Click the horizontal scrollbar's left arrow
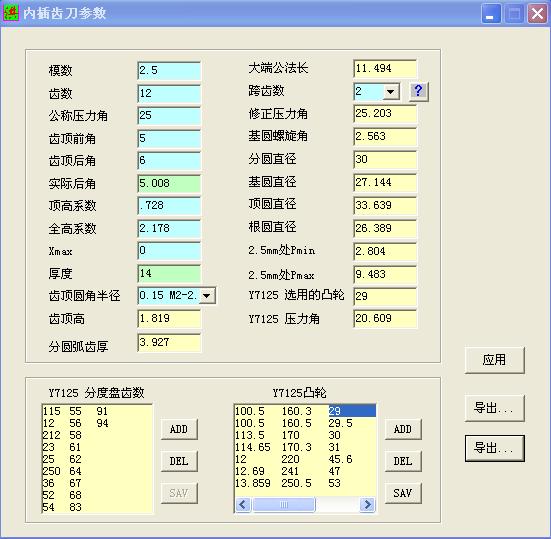This screenshot has width=551, height=539. pos(243,505)
